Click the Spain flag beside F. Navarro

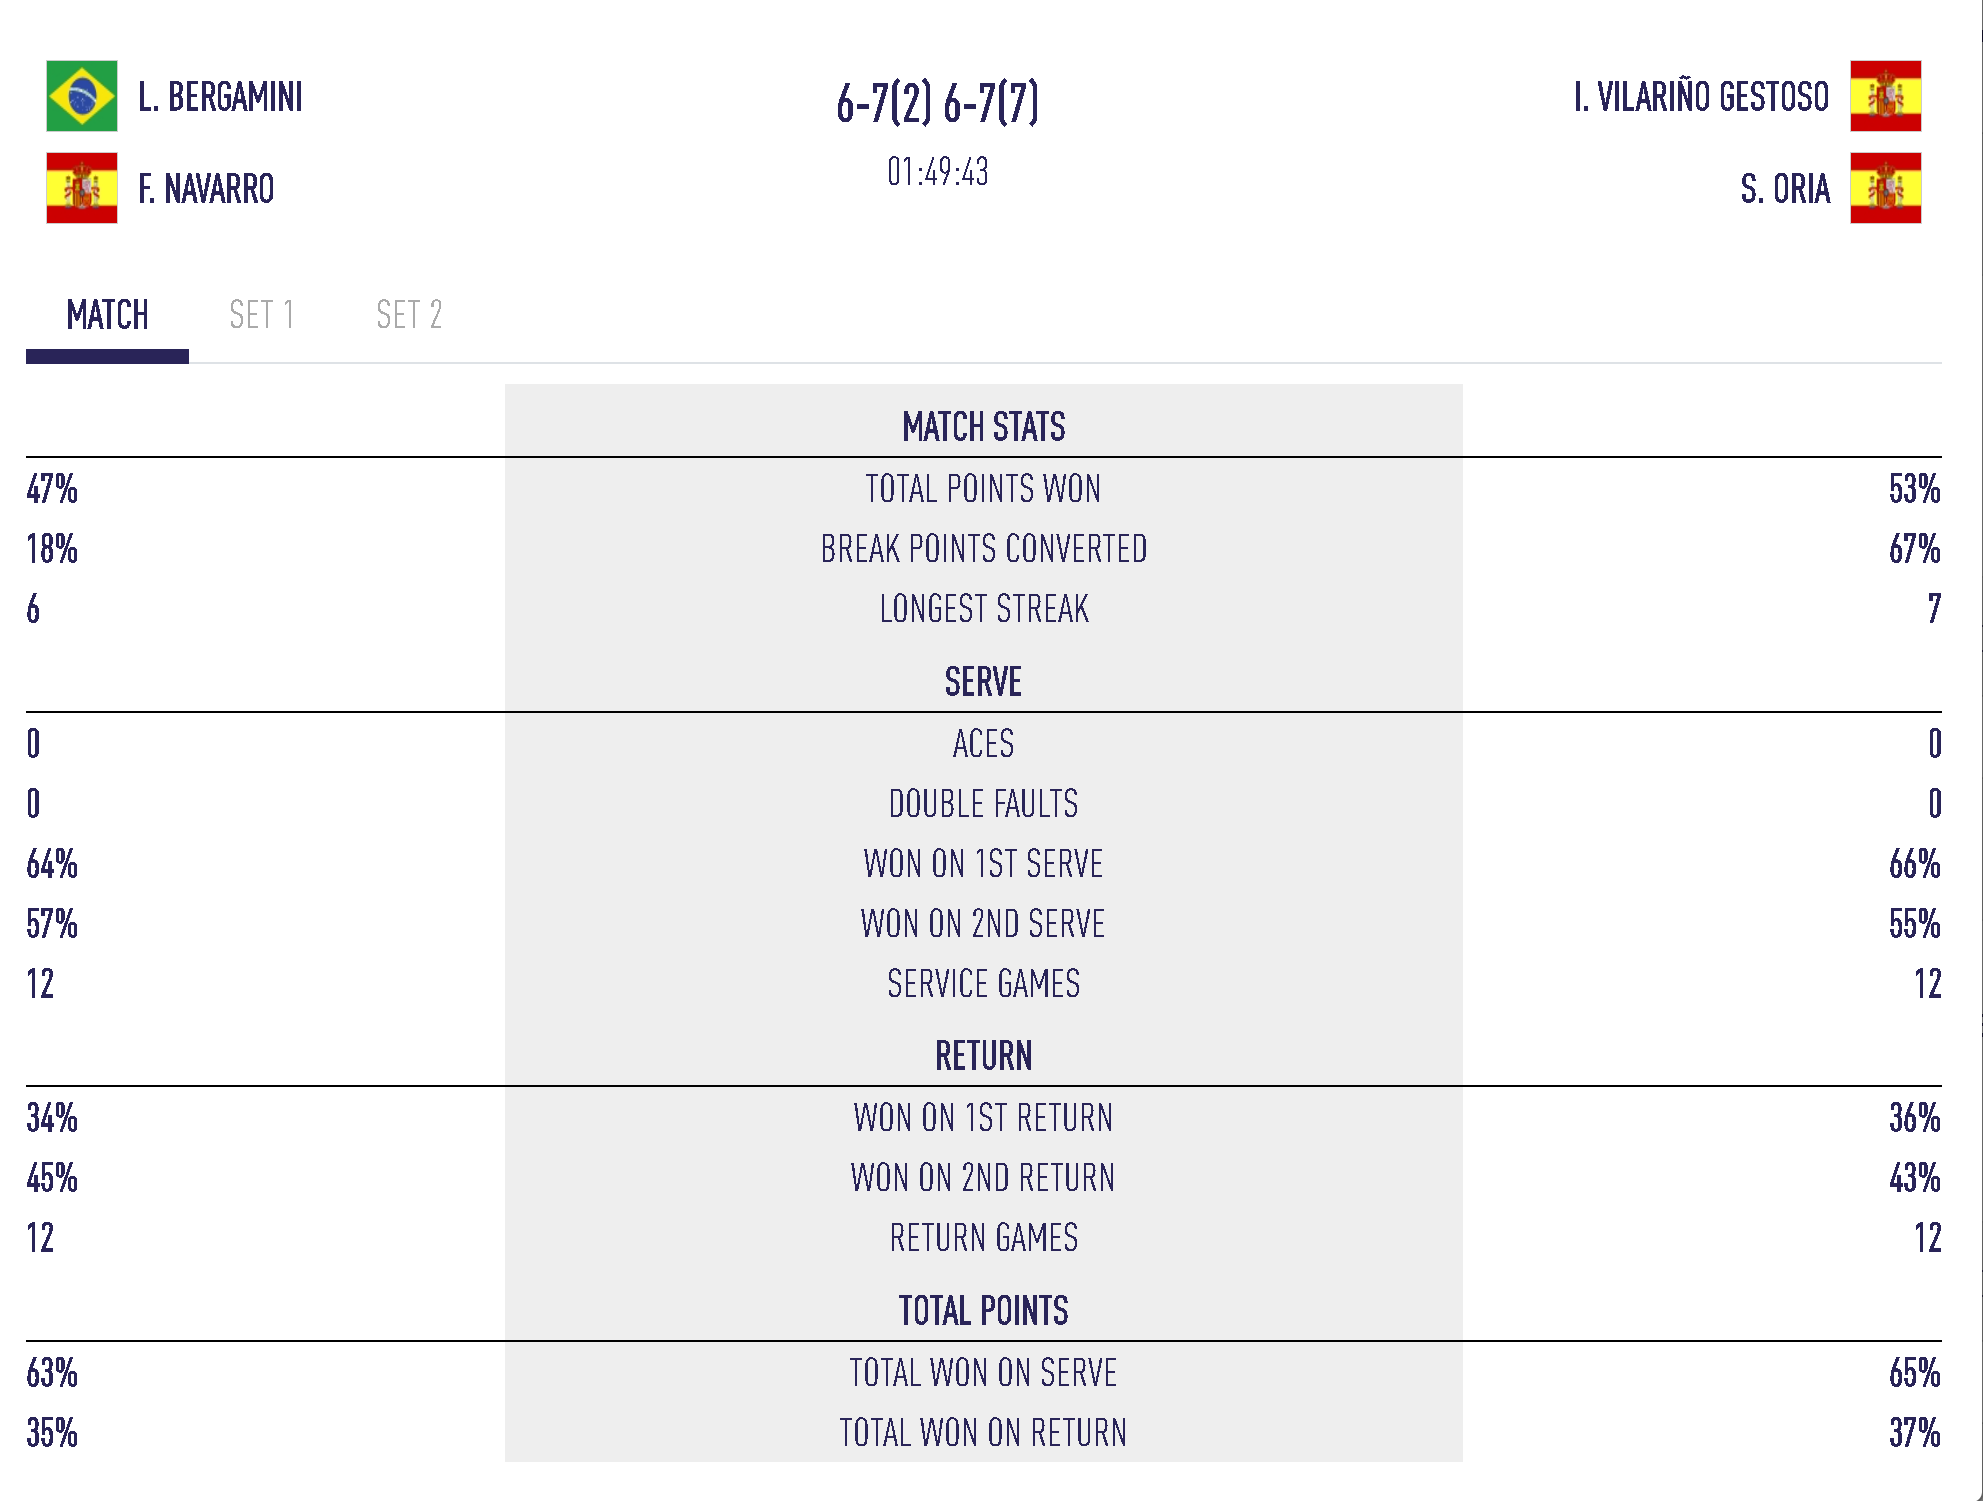coord(82,188)
